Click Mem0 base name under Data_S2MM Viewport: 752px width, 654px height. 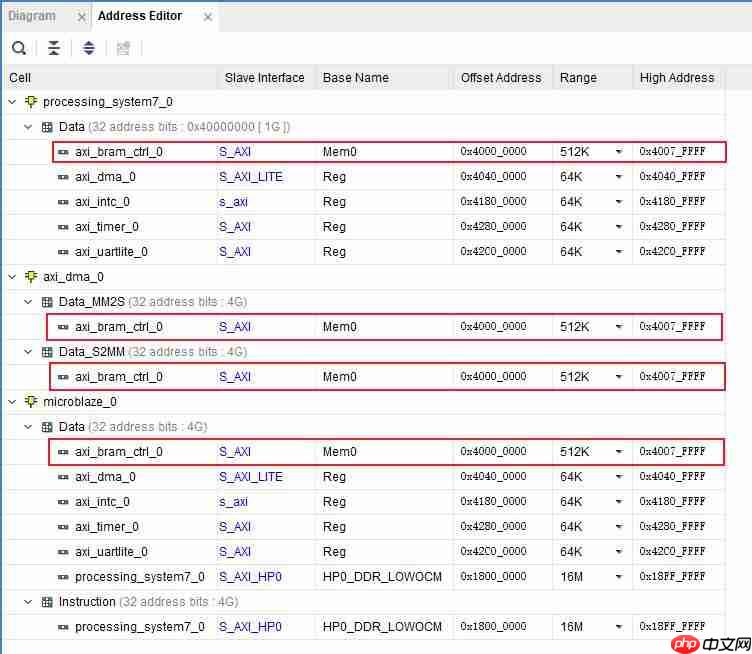(x=340, y=377)
